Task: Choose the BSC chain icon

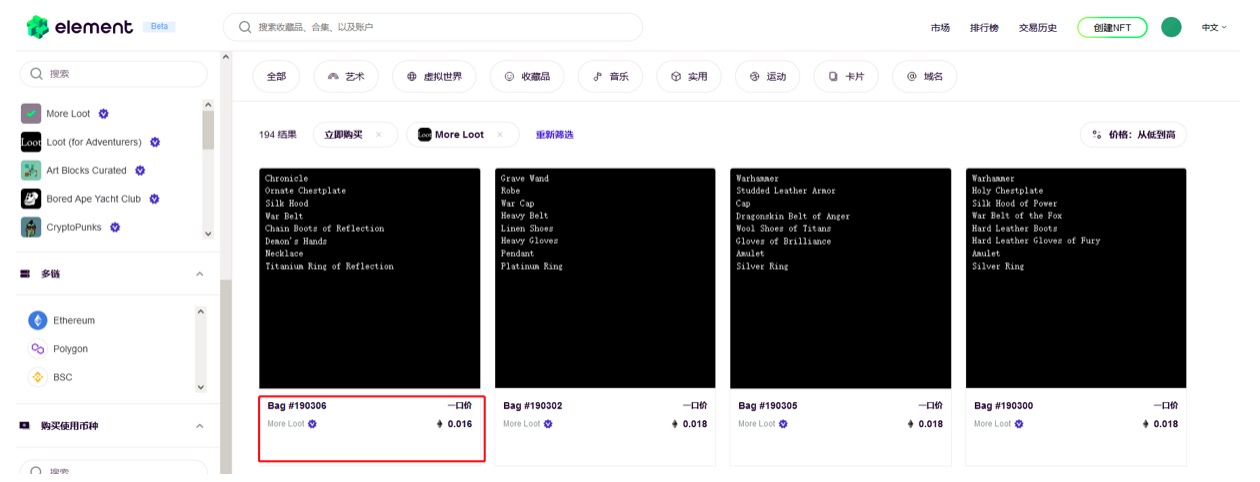Action: pos(38,377)
